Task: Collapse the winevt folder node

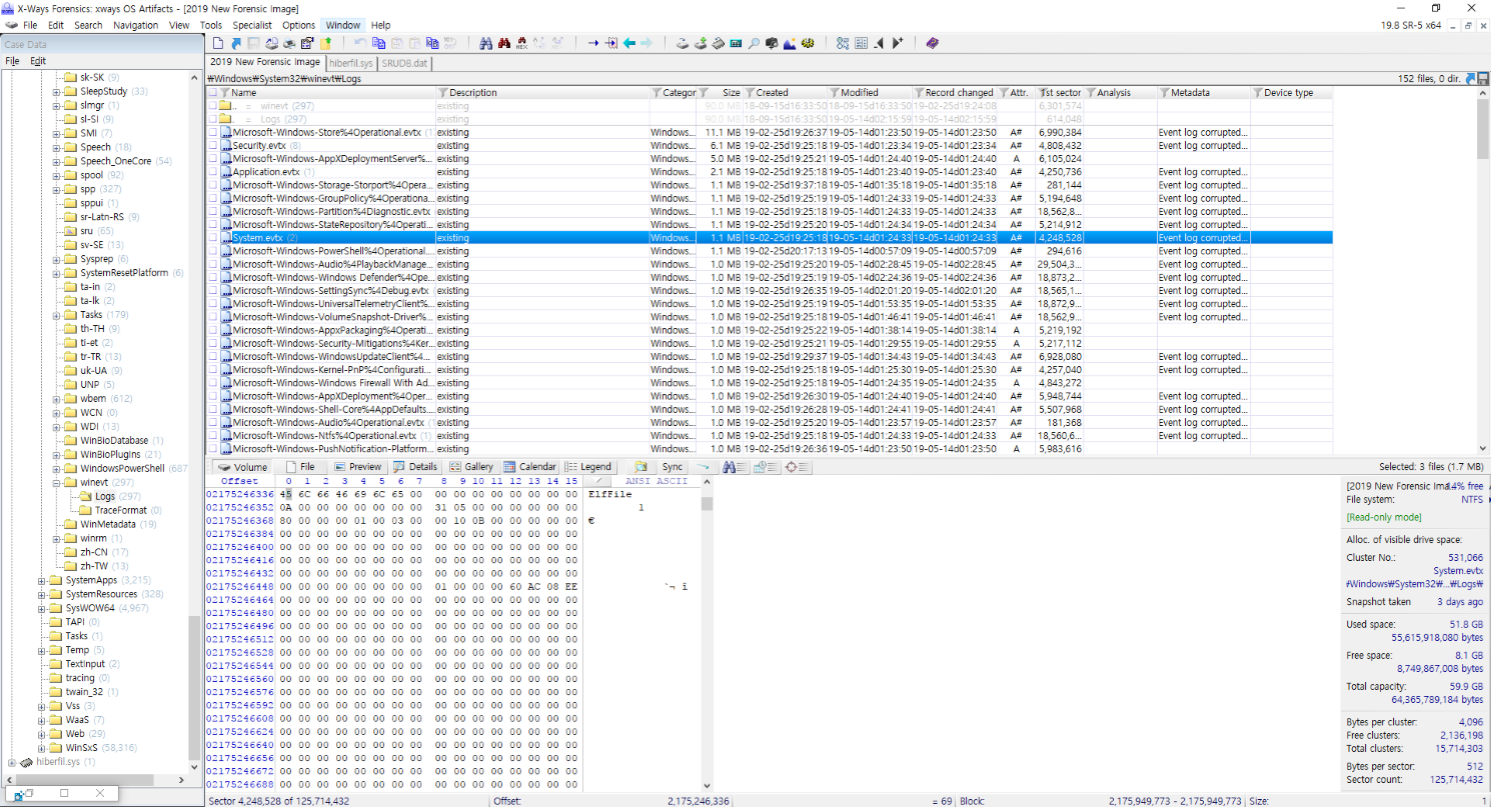Action: (x=57, y=483)
